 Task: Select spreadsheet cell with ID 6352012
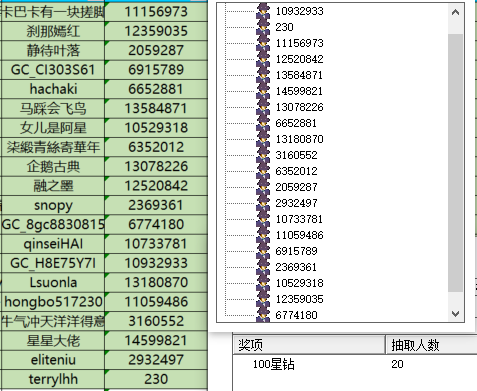coord(156,147)
